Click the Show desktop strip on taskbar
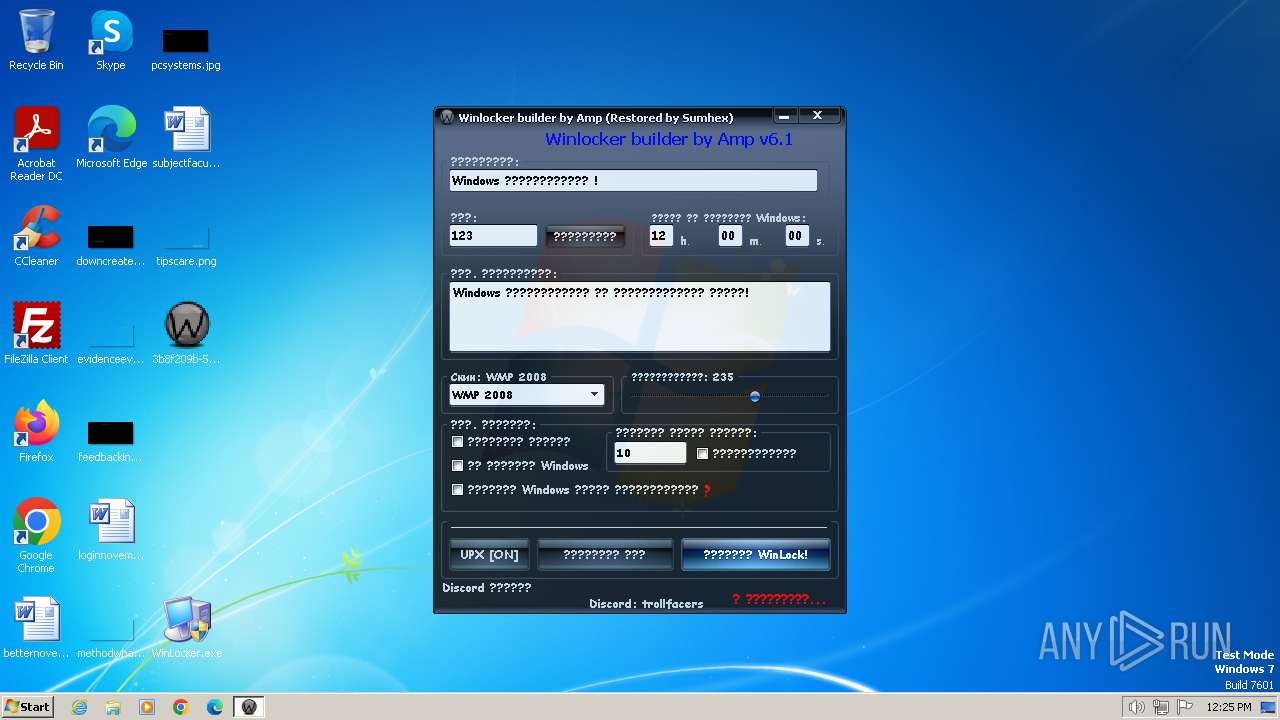 pos(1269,707)
